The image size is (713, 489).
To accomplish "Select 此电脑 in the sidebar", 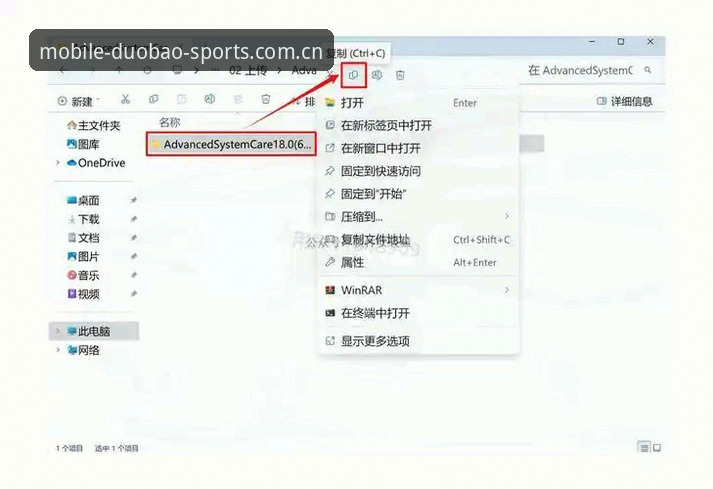I will [94, 331].
